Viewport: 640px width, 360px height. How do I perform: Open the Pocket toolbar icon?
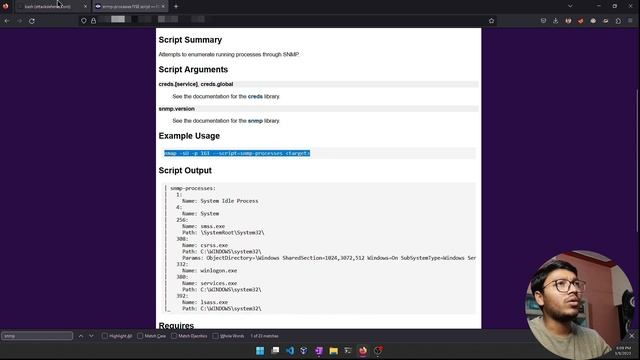(543, 21)
